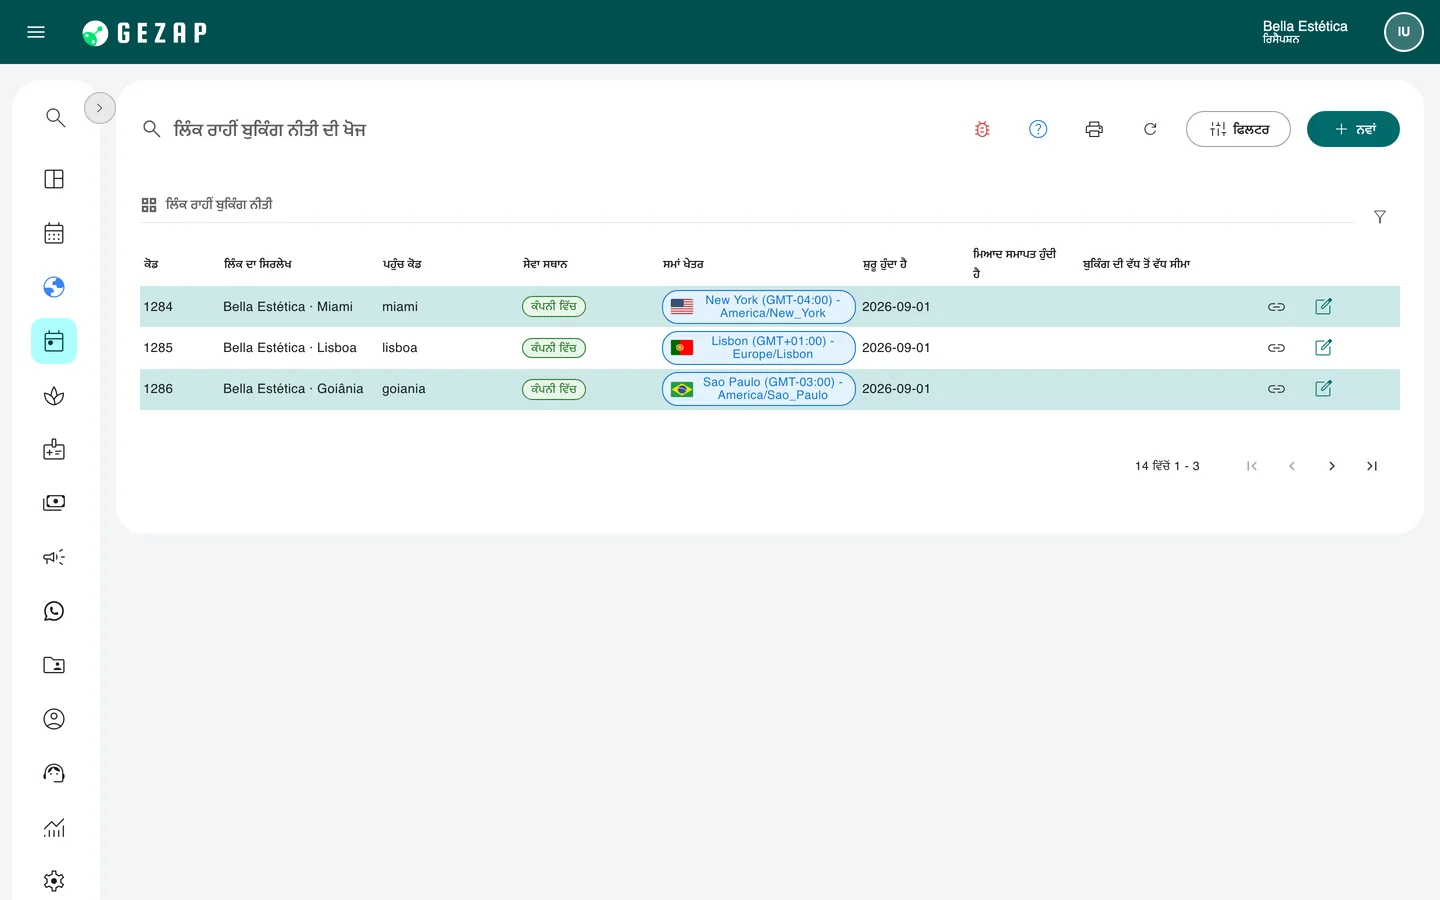
Task: Print the list with the printer icon
Action: [1094, 129]
